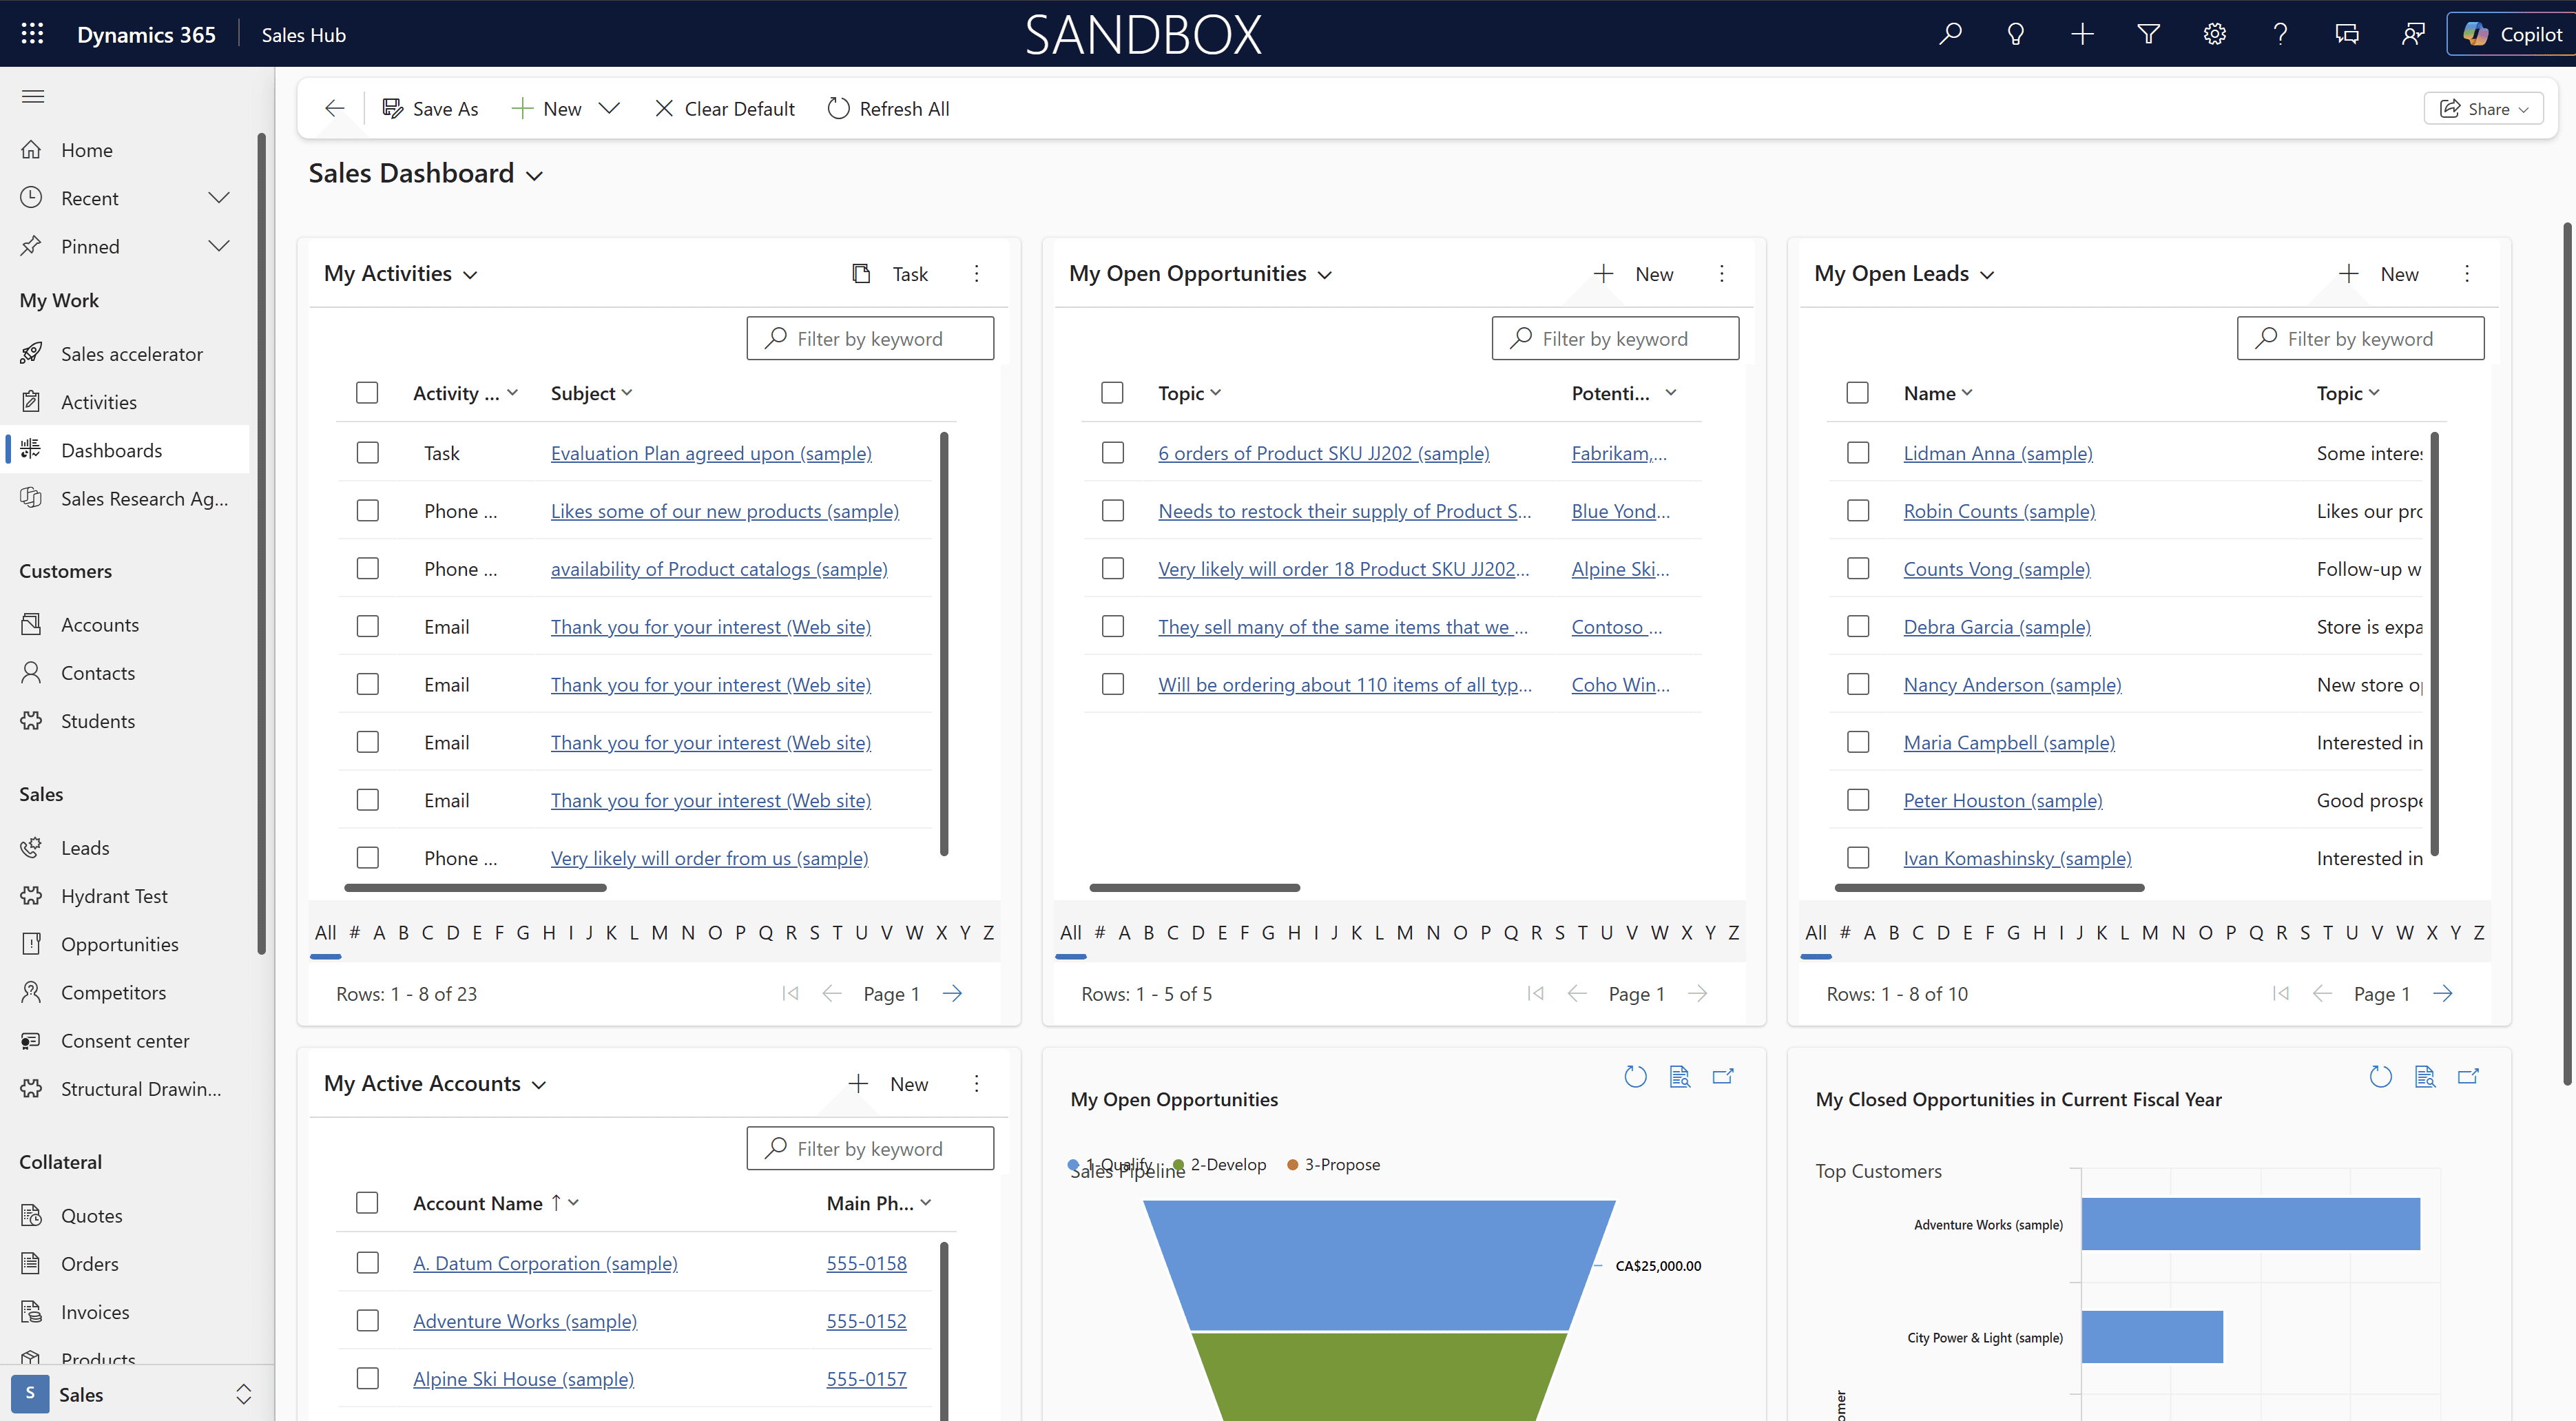Screen dimensions: 2576x1421
Task: Select all rows in My Open Opportunities
Action: pos(1112,393)
